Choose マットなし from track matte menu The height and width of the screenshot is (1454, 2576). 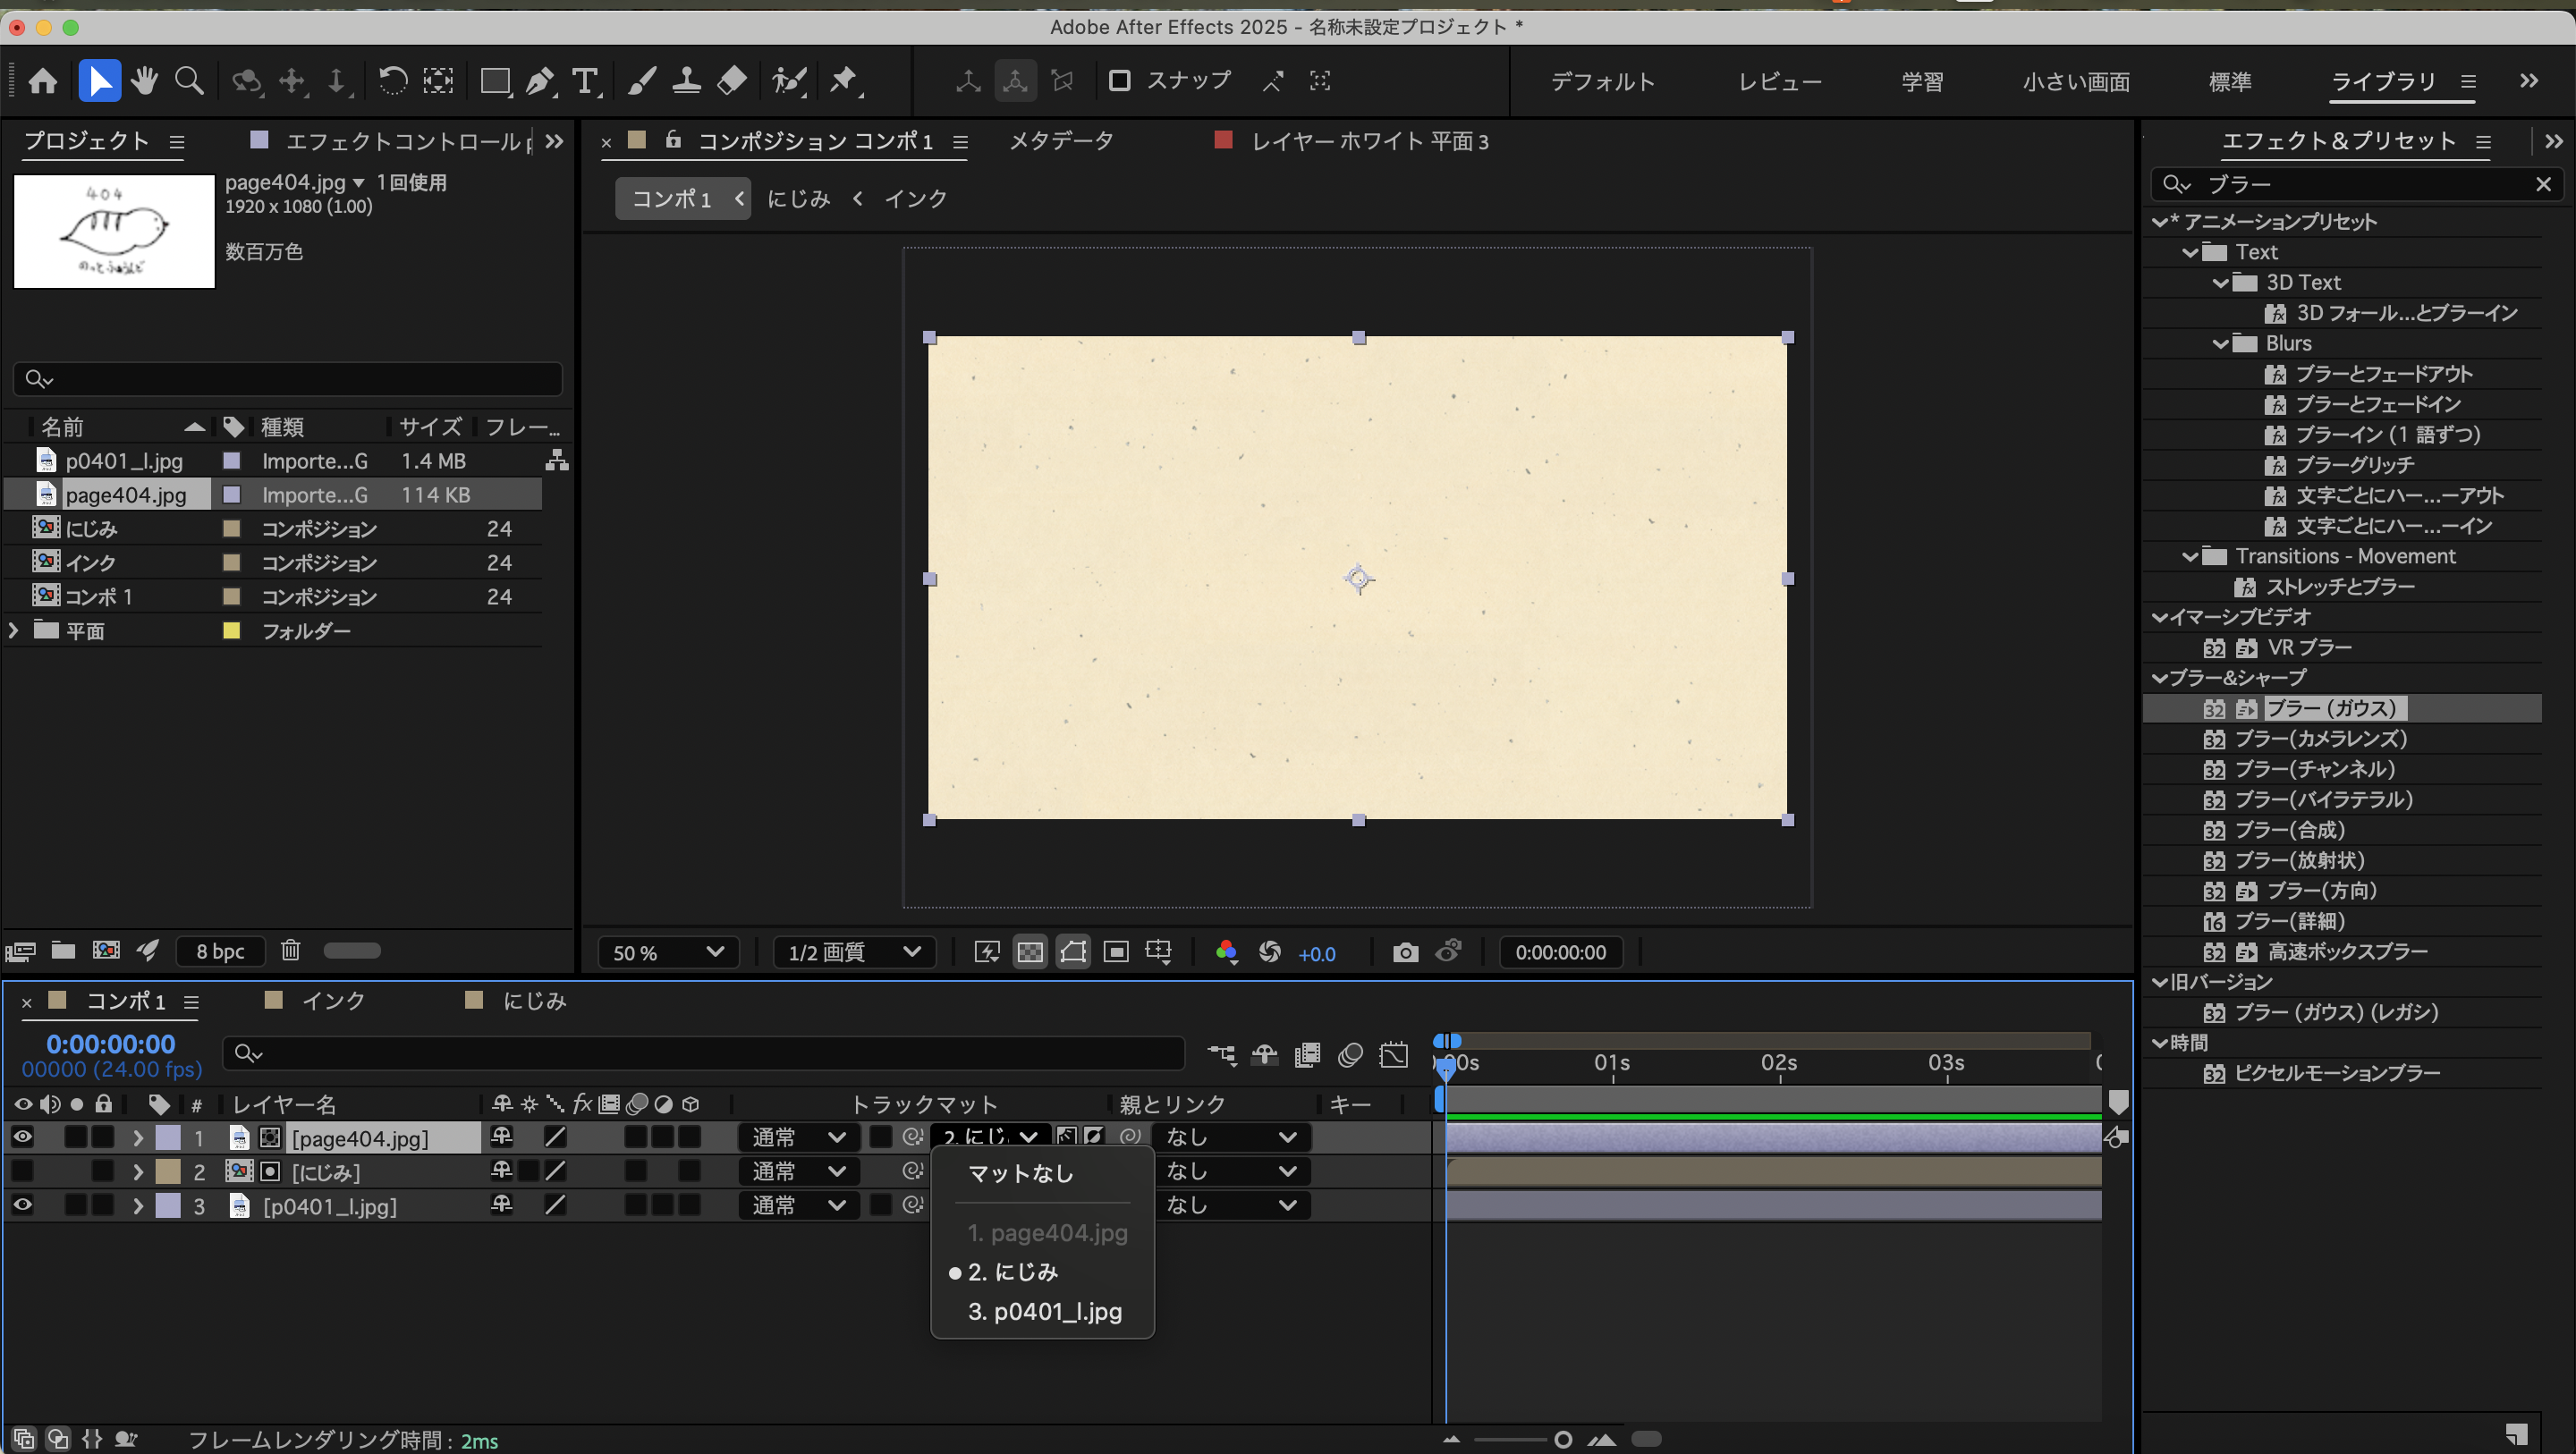(x=1020, y=1173)
